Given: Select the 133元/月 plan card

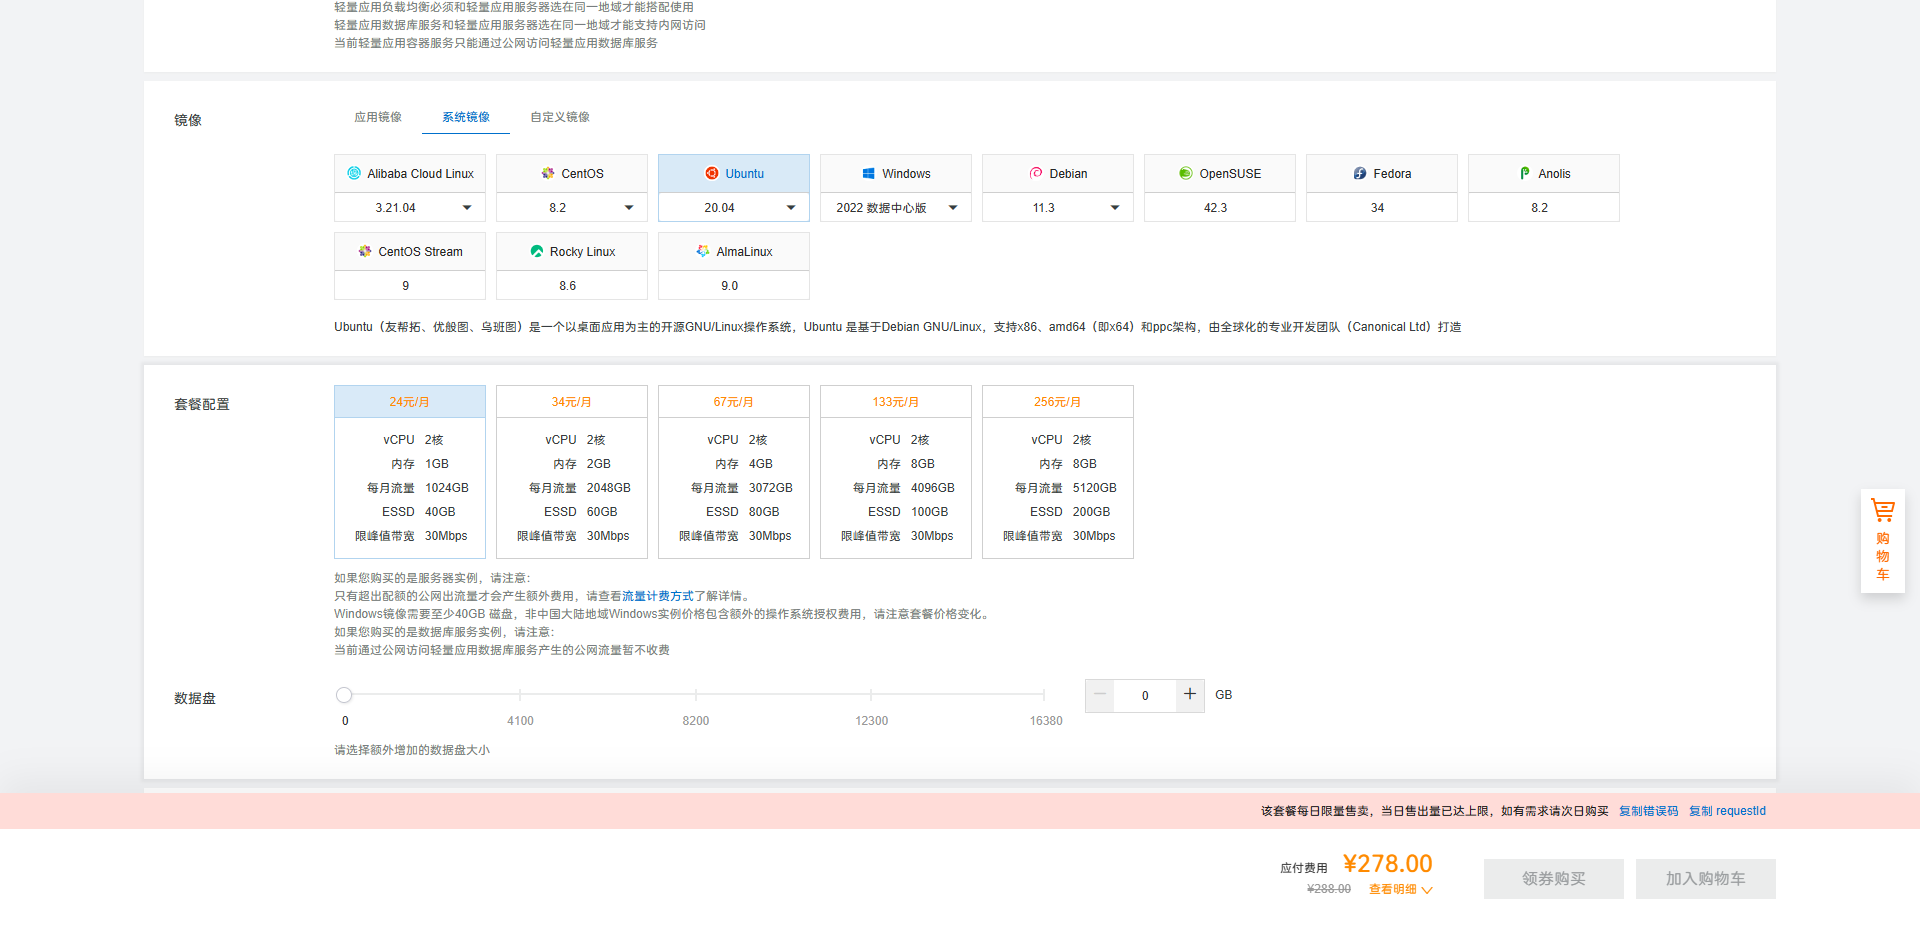Looking at the screenshot, I should pos(896,472).
